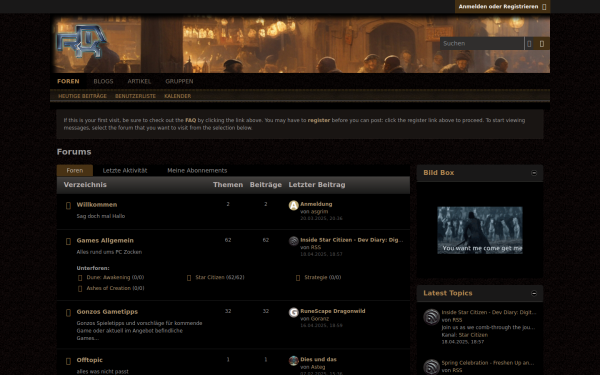Click the Bild Box image thumbnail
The image size is (600, 375).
(x=480, y=230)
